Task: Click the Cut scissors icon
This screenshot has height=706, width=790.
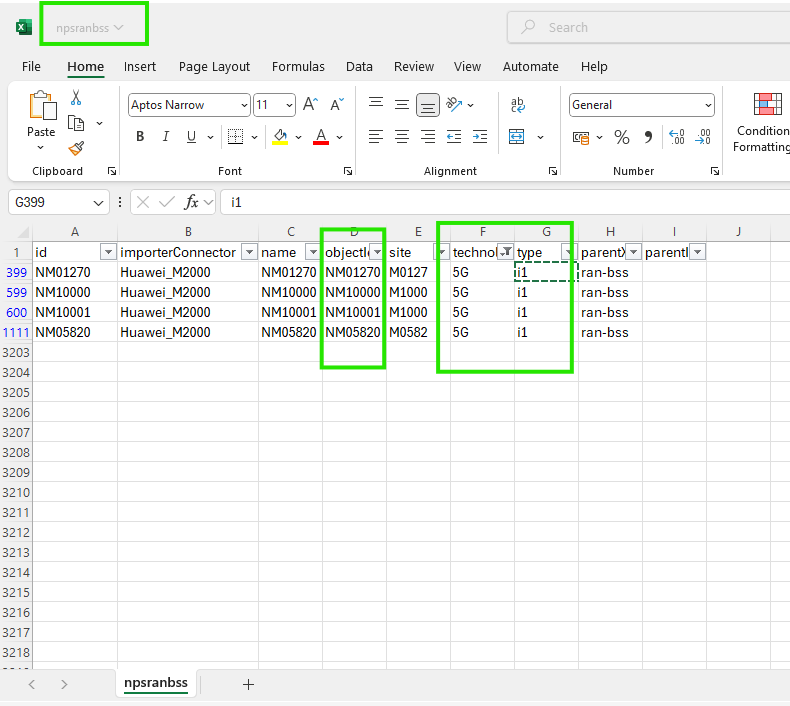Action: (x=76, y=98)
